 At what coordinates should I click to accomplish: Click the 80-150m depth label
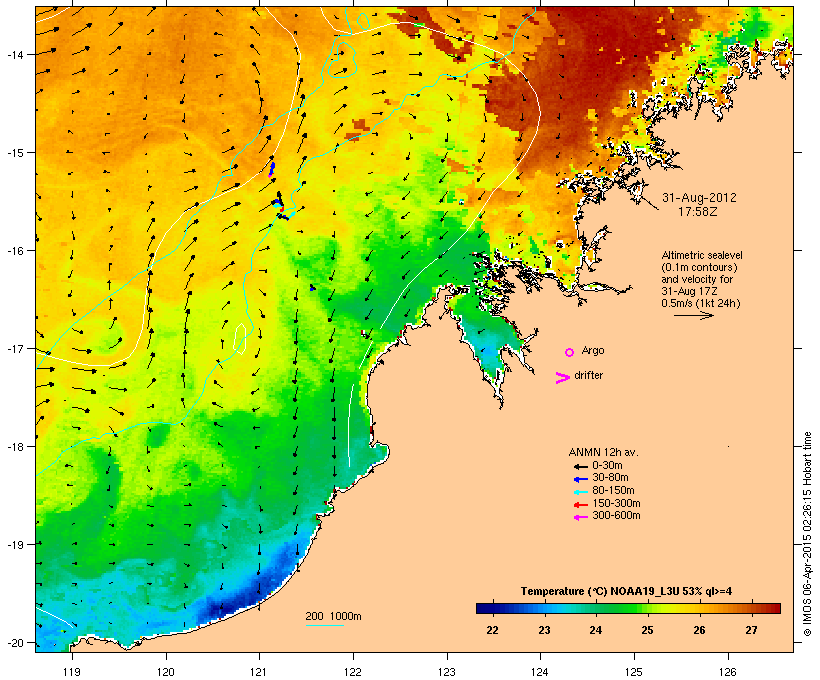point(613,491)
